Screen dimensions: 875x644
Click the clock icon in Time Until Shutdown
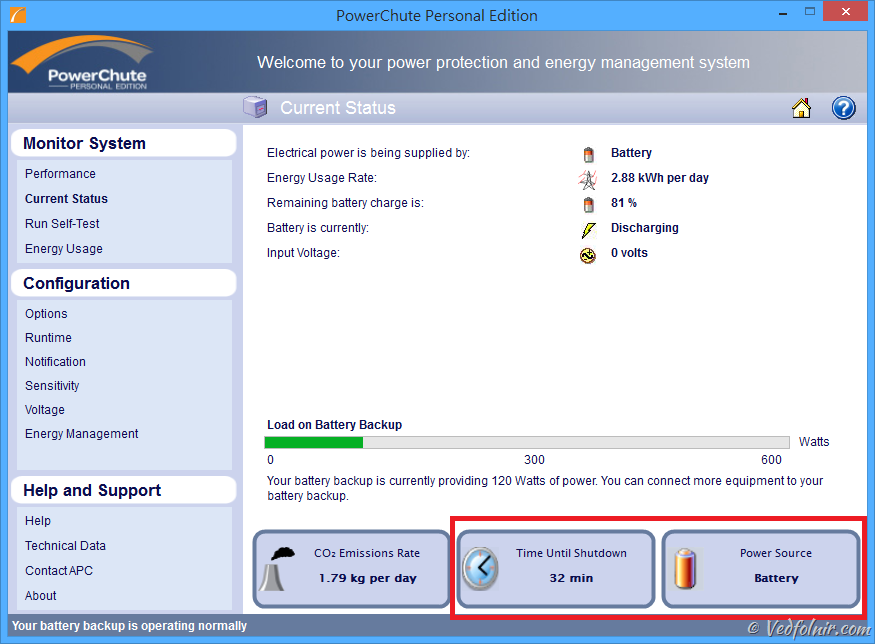[x=480, y=569]
